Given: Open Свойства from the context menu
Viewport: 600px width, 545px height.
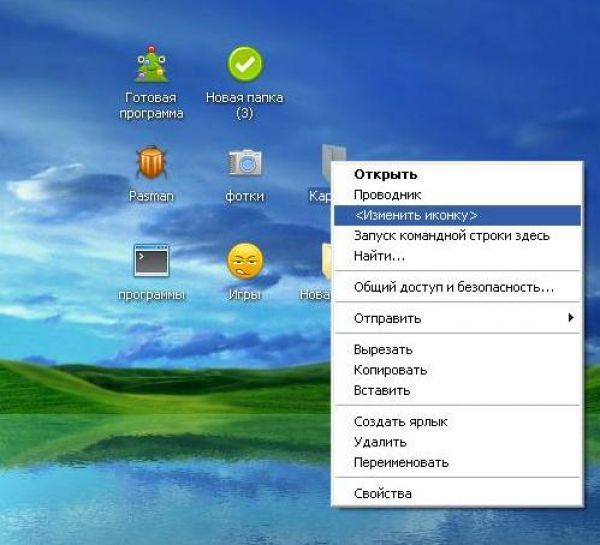Looking at the screenshot, I should (458, 493).
